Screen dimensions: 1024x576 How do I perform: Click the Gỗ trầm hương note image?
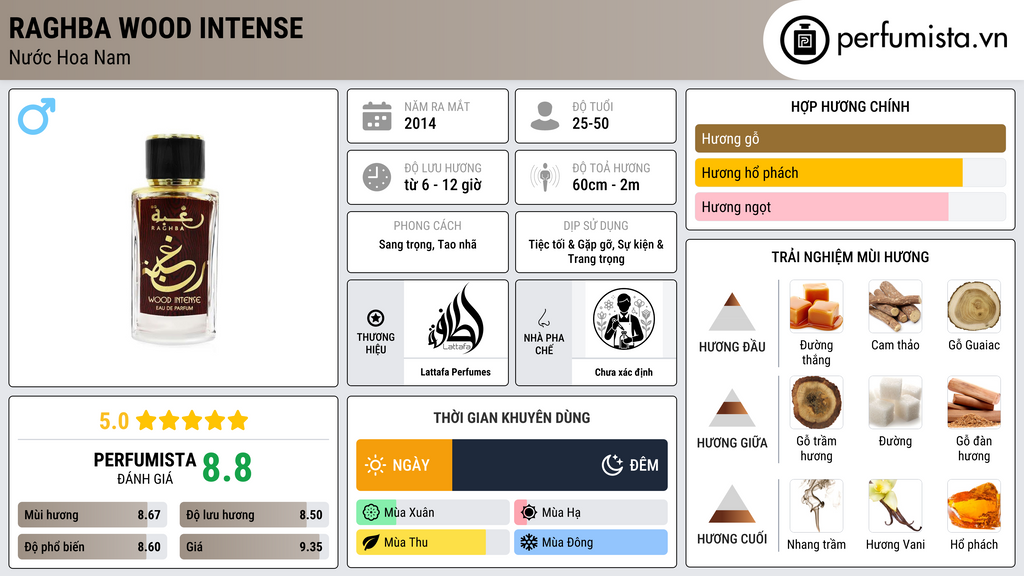816,402
